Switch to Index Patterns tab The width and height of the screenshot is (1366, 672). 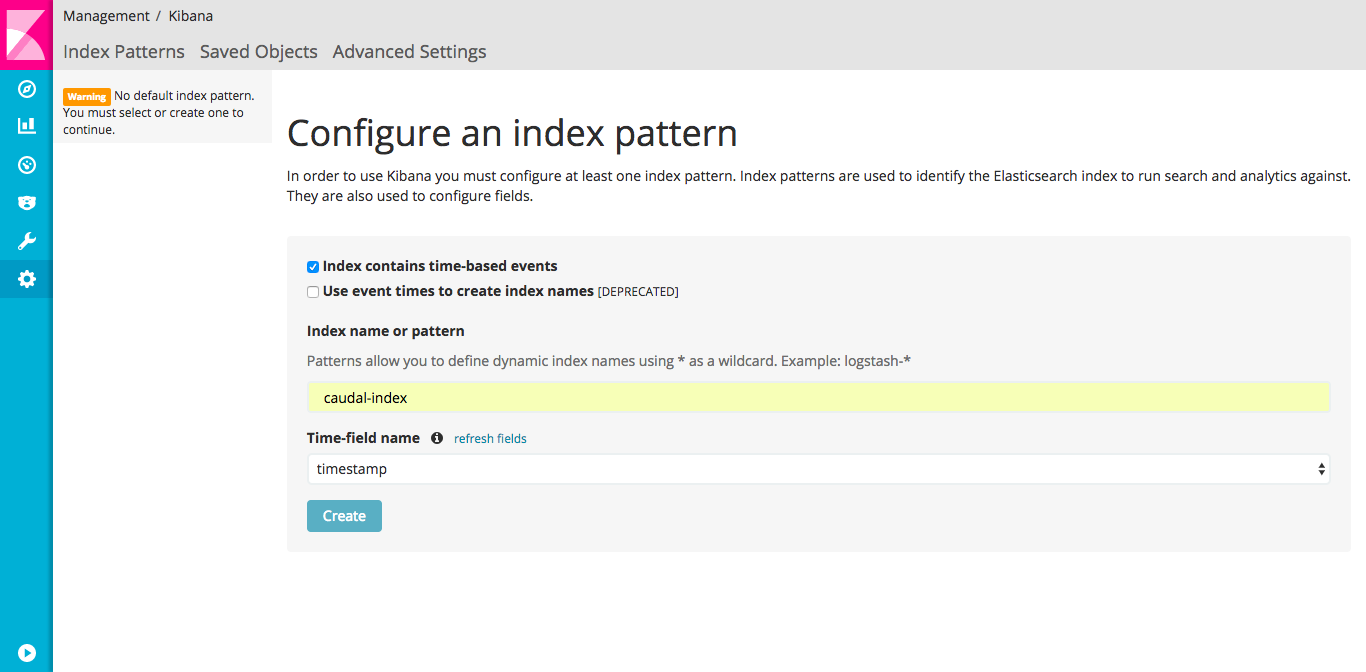124,52
